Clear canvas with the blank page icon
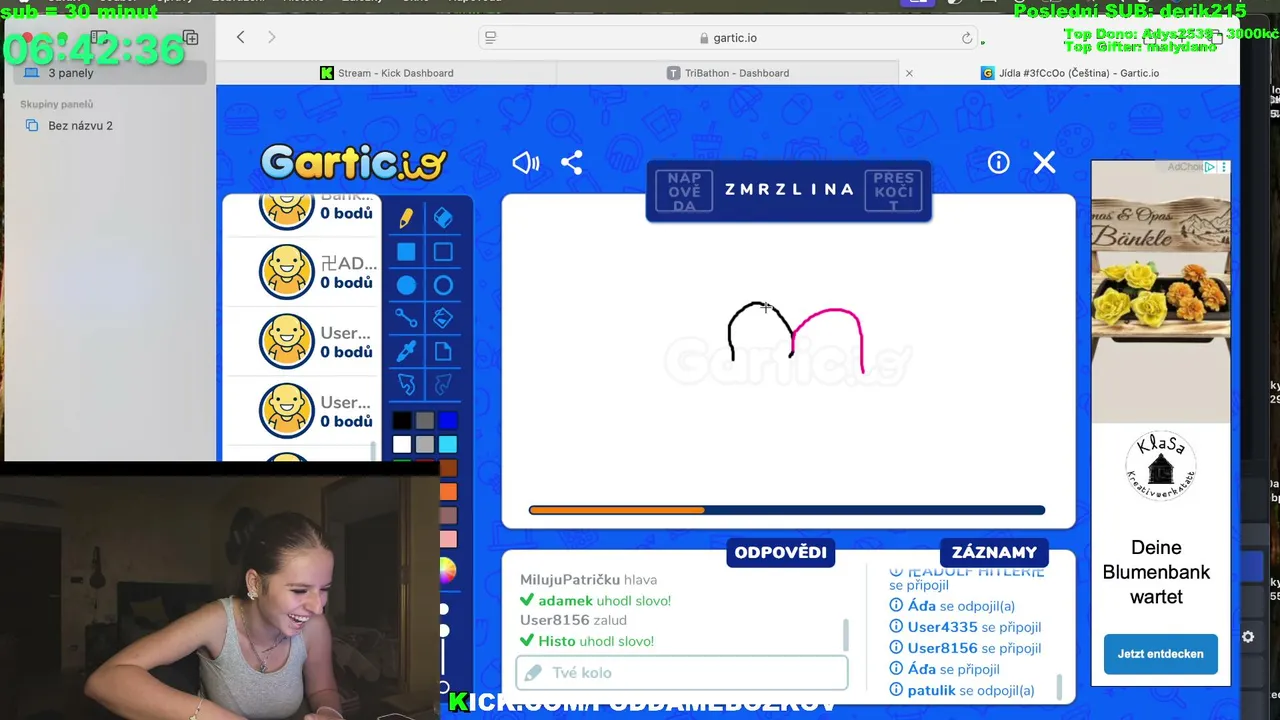The height and width of the screenshot is (720, 1280). [443, 351]
